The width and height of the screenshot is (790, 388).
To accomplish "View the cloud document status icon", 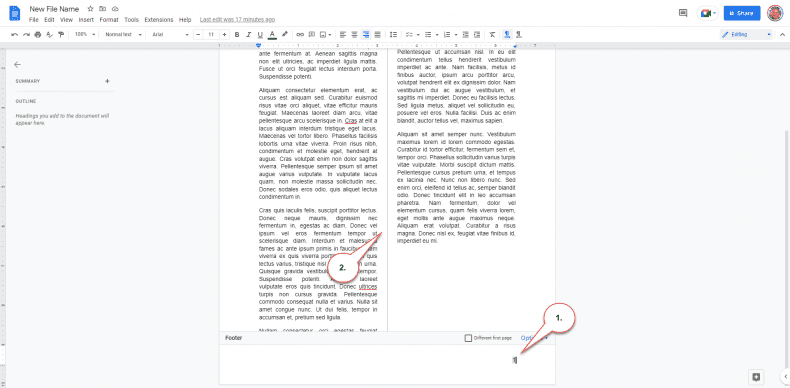I will point(115,9).
